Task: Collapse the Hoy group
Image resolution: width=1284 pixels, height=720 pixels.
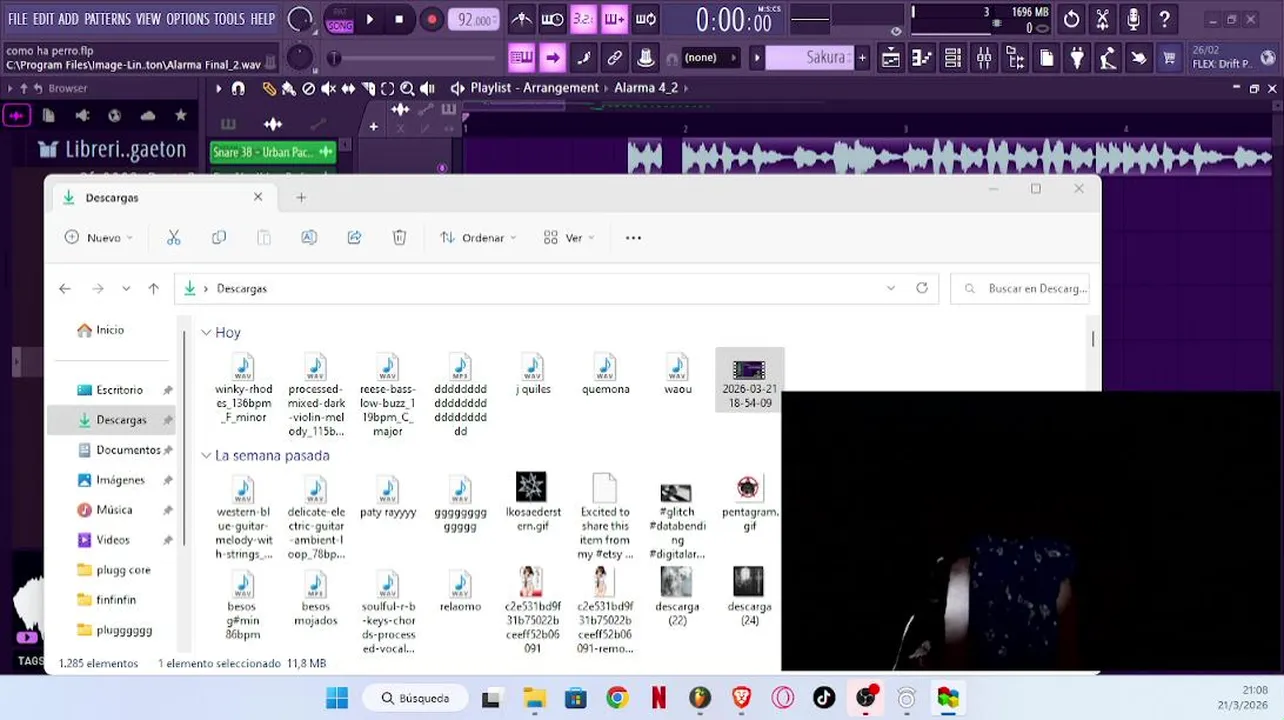Action: click(206, 332)
